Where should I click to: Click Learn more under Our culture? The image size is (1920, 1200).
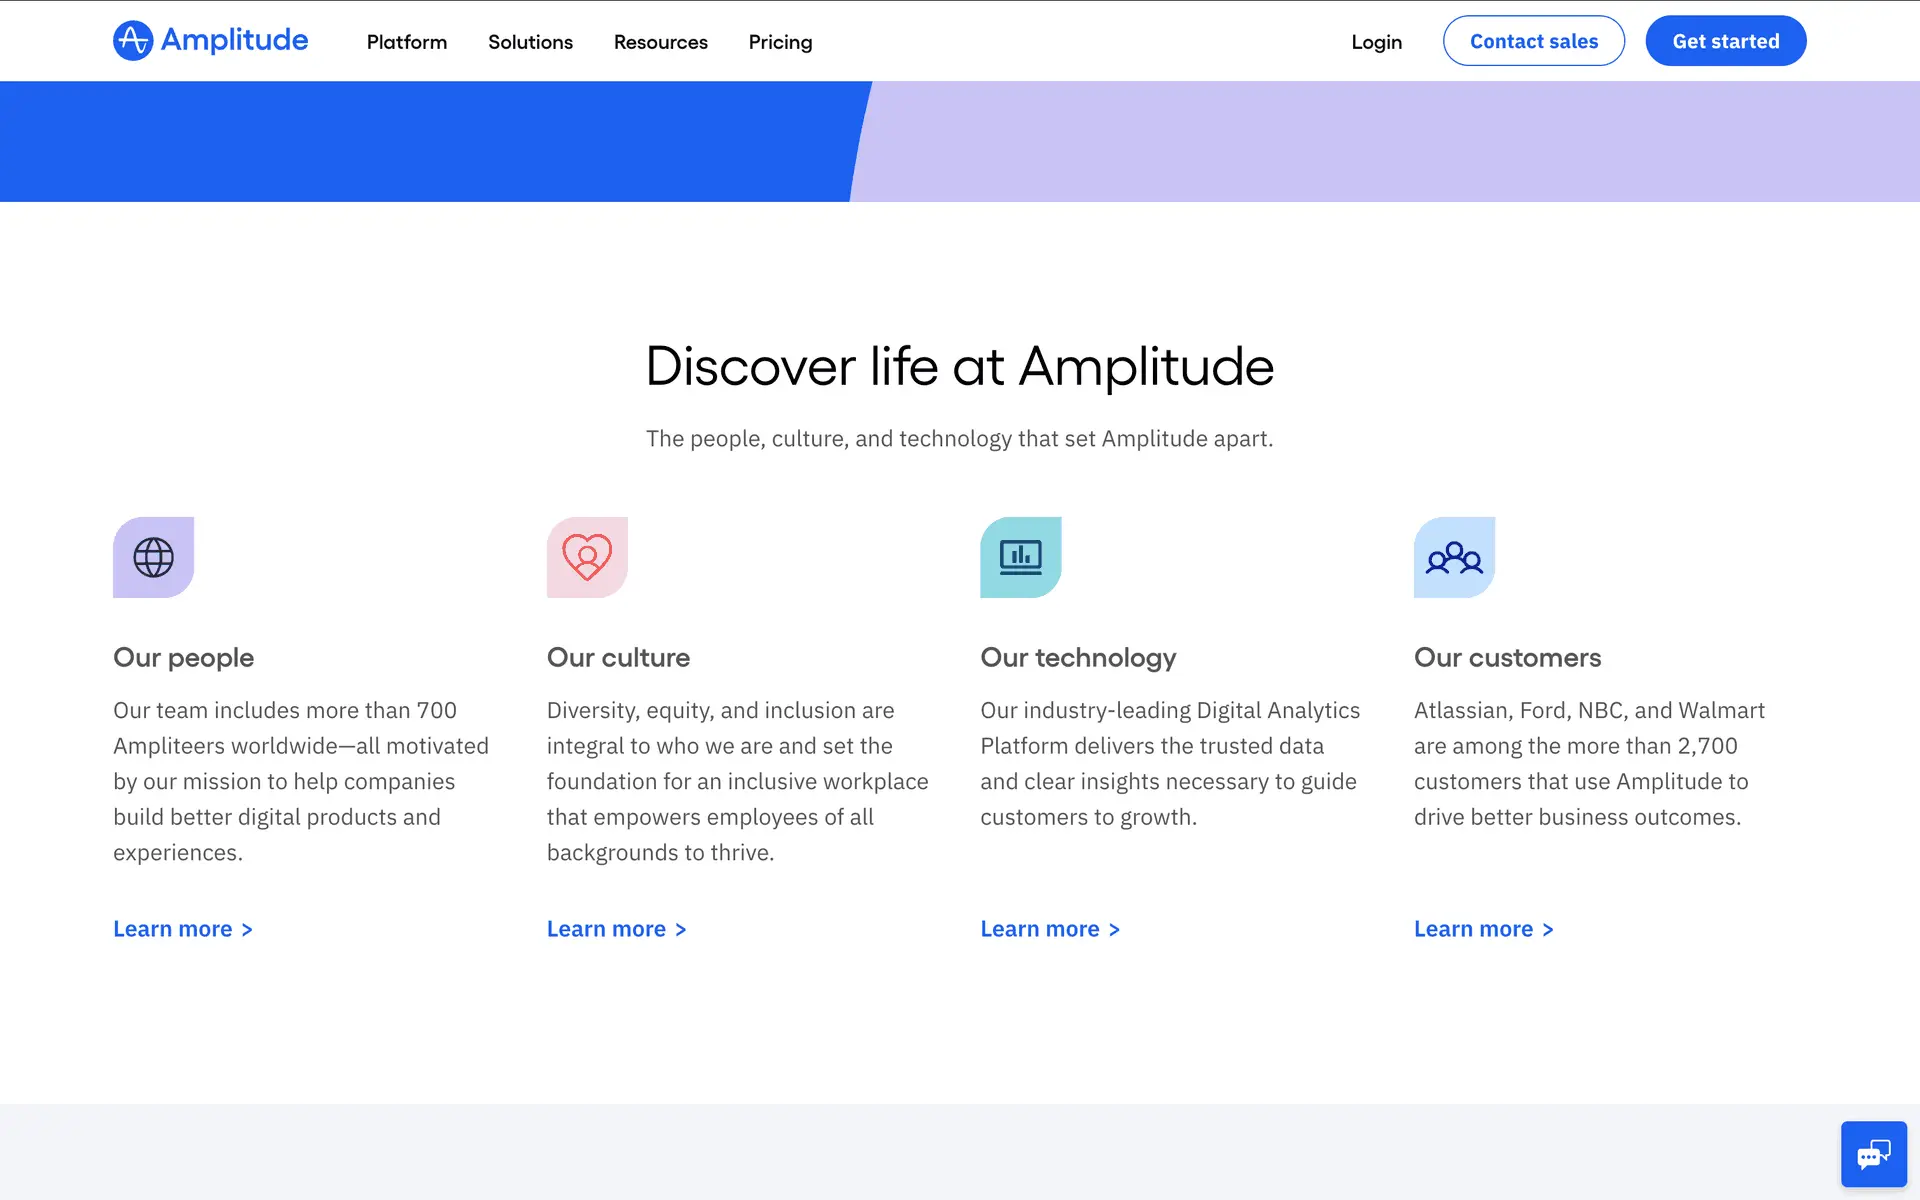616,929
